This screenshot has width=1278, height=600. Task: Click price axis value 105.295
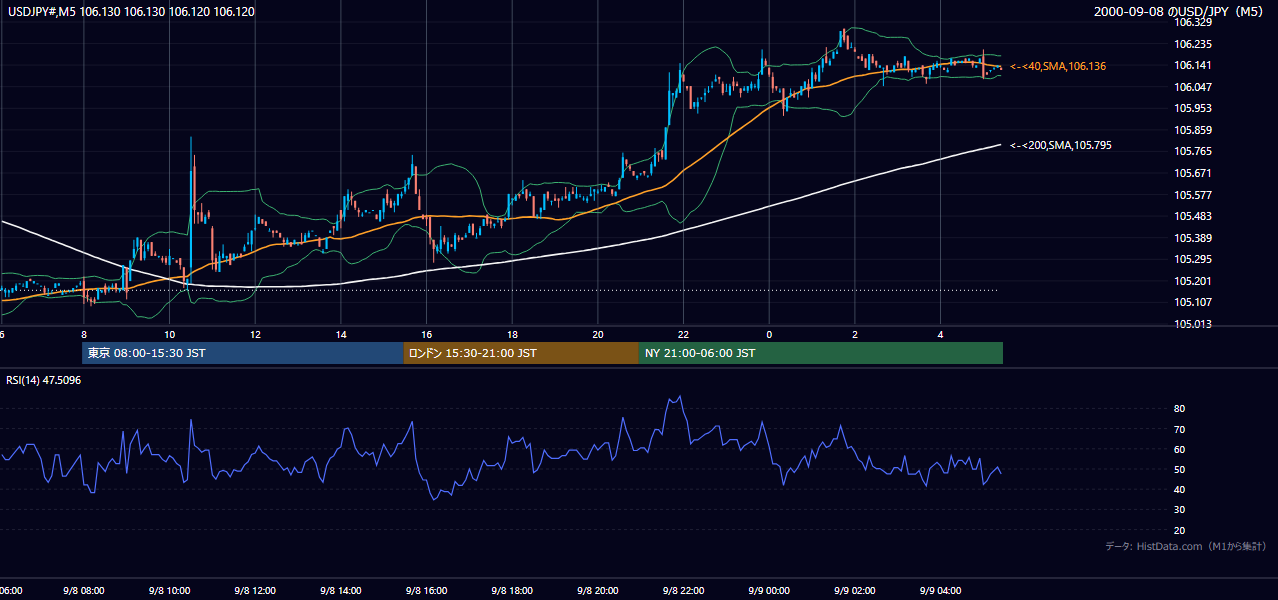click(1193, 259)
